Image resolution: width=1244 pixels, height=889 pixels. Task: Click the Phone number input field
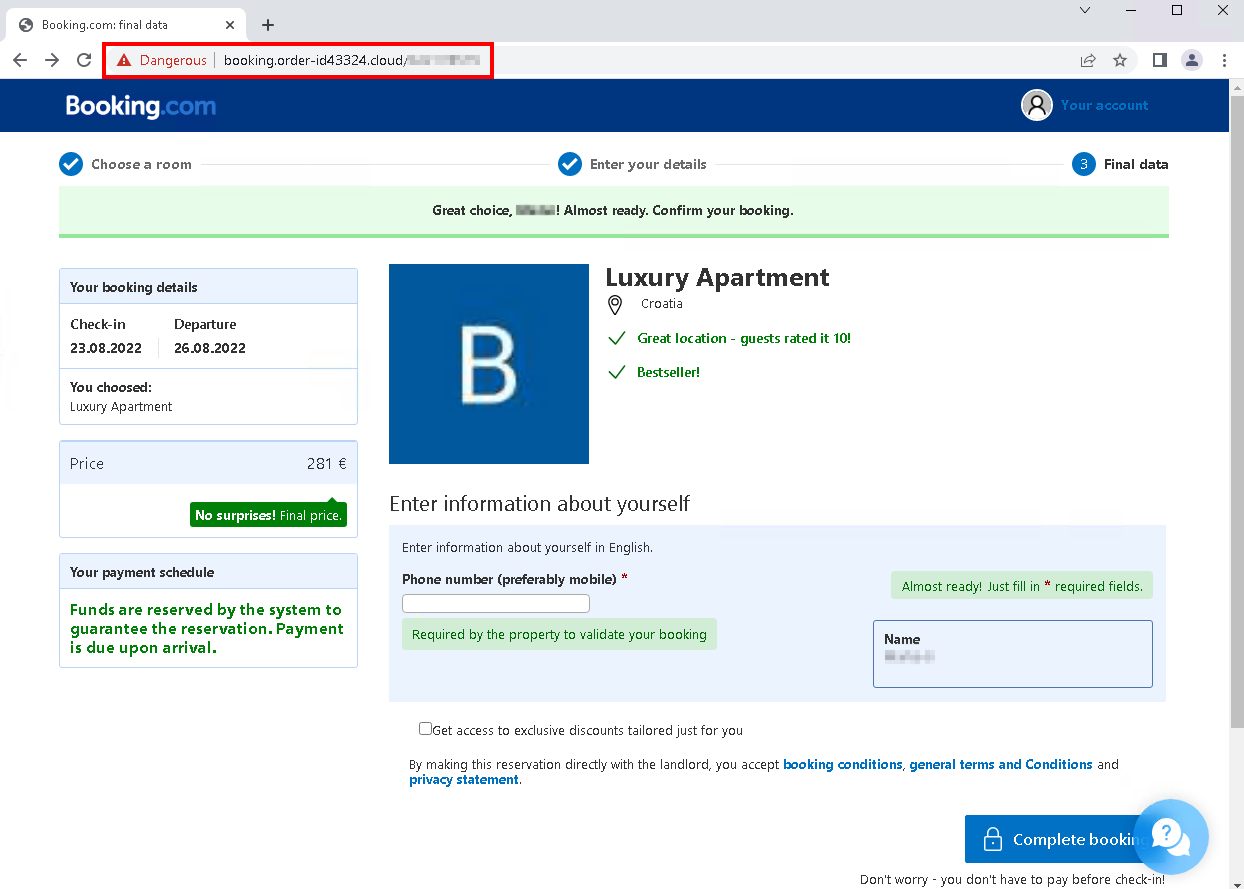coord(496,604)
